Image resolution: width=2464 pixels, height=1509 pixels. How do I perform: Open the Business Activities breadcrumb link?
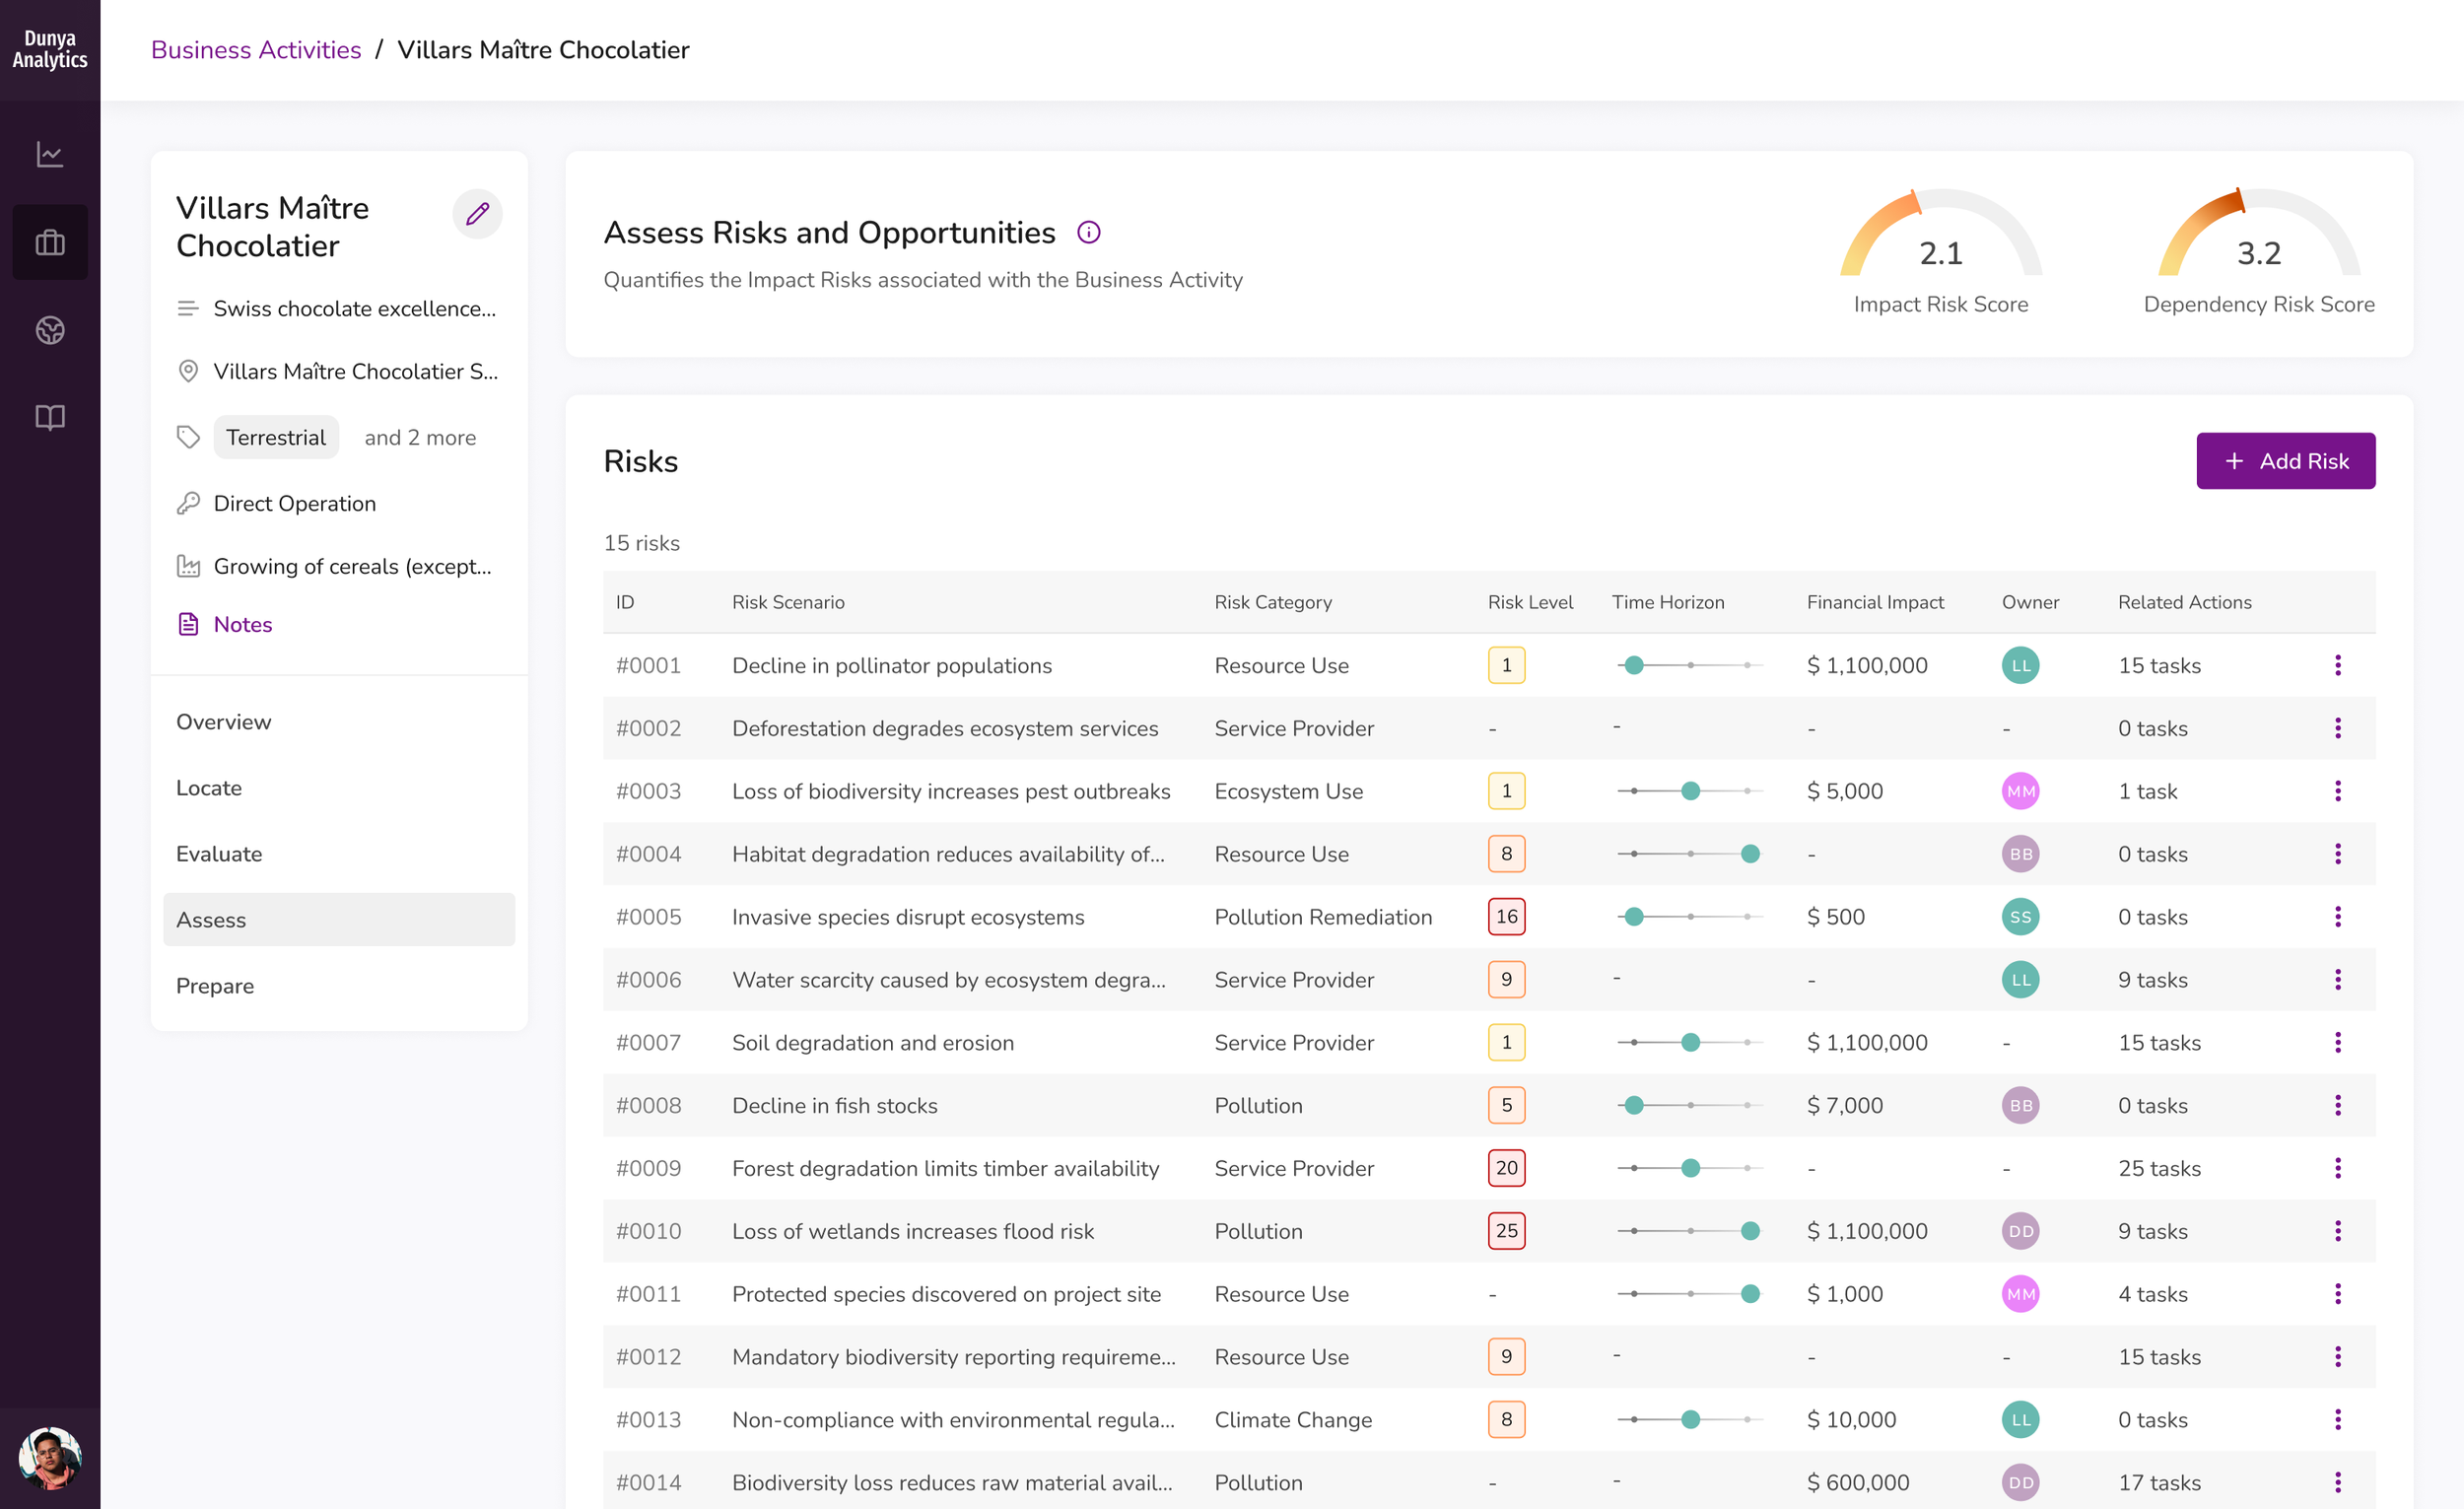pyautogui.click(x=256, y=49)
